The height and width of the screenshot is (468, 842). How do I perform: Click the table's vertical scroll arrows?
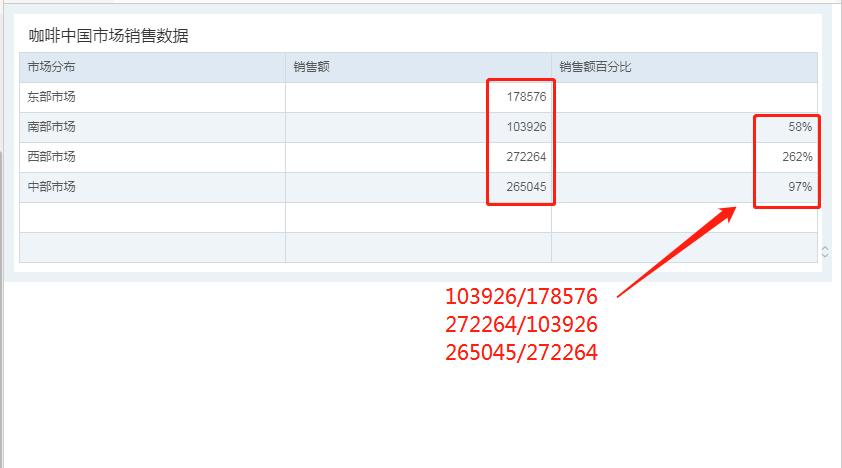coord(825,251)
